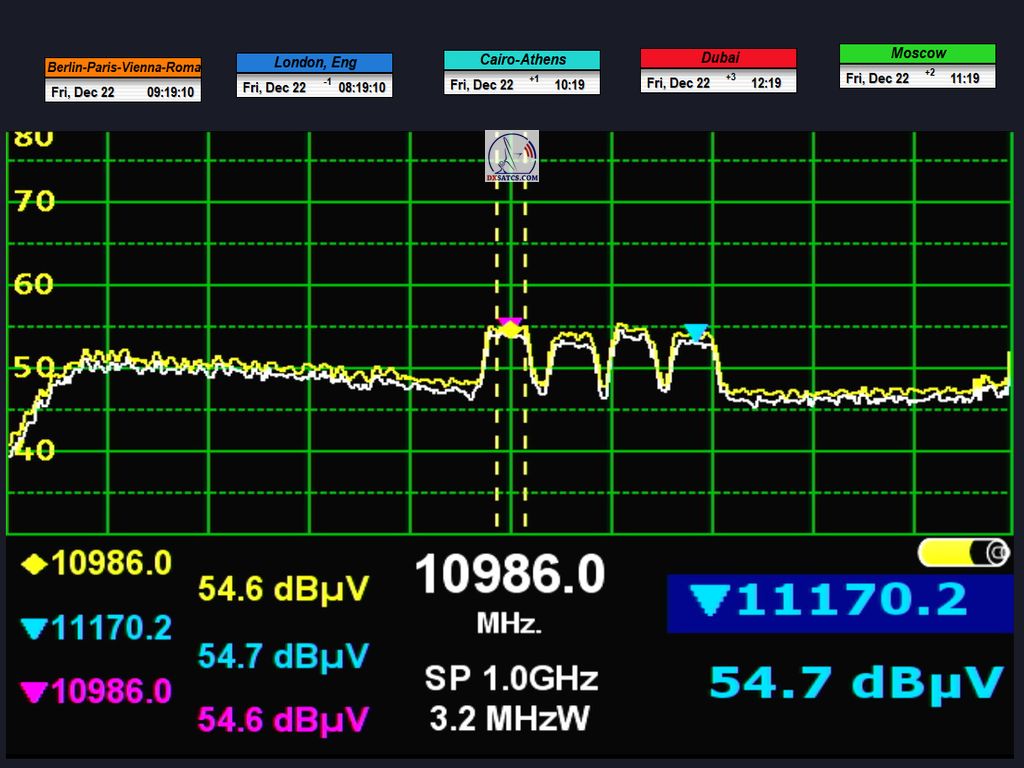Click the Cairo-Athens clock title bar
Screen dimensions: 1024x768
[x=521, y=60]
